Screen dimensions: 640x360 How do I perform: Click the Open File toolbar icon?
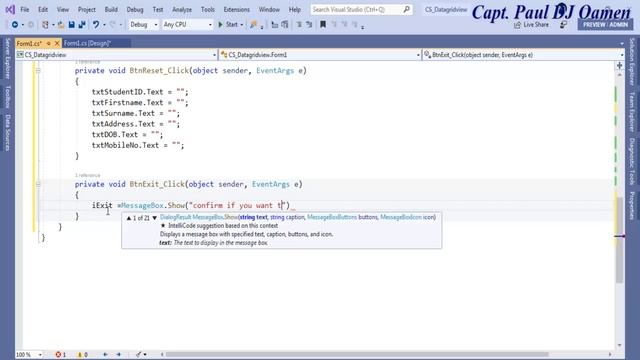click(61, 25)
